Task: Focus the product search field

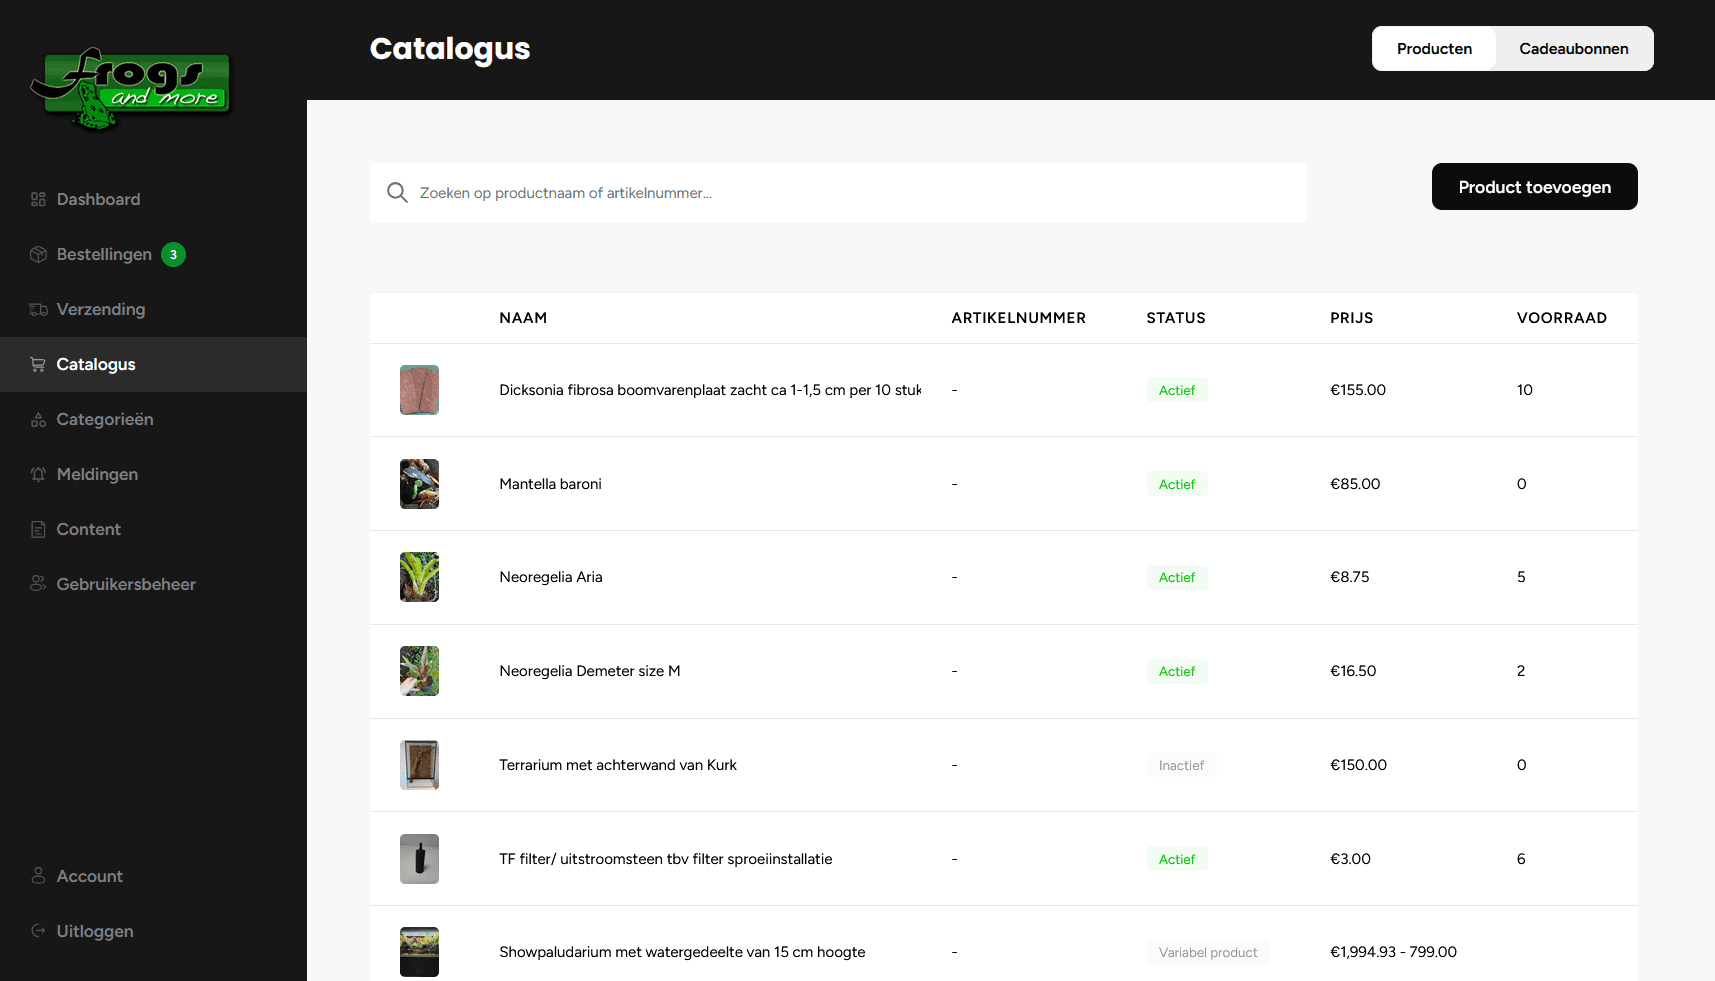Action: (x=838, y=193)
